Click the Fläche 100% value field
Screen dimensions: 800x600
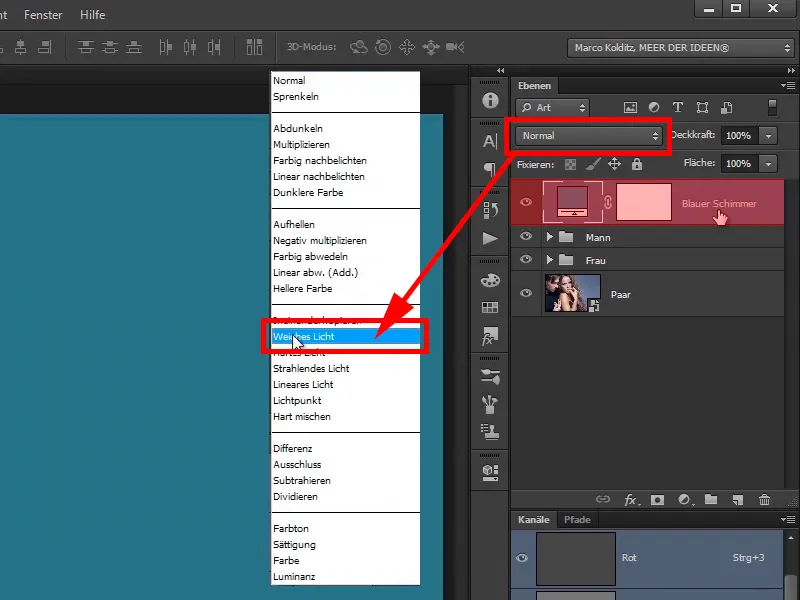738,164
